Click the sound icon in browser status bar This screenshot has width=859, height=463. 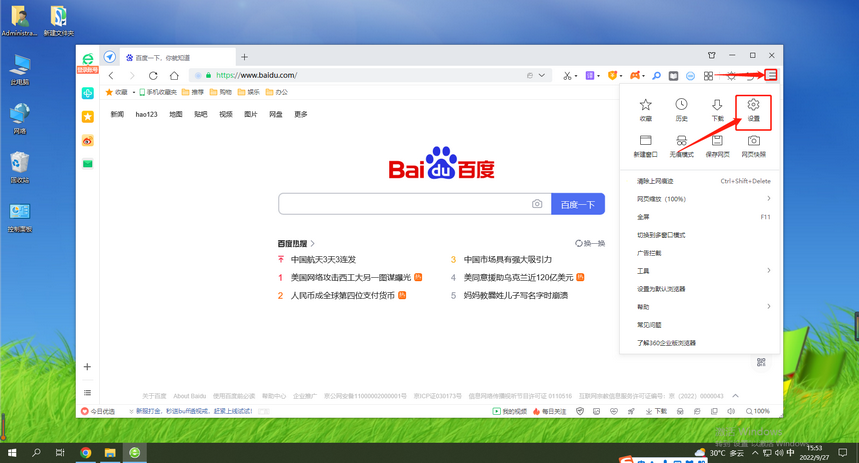(731, 411)
